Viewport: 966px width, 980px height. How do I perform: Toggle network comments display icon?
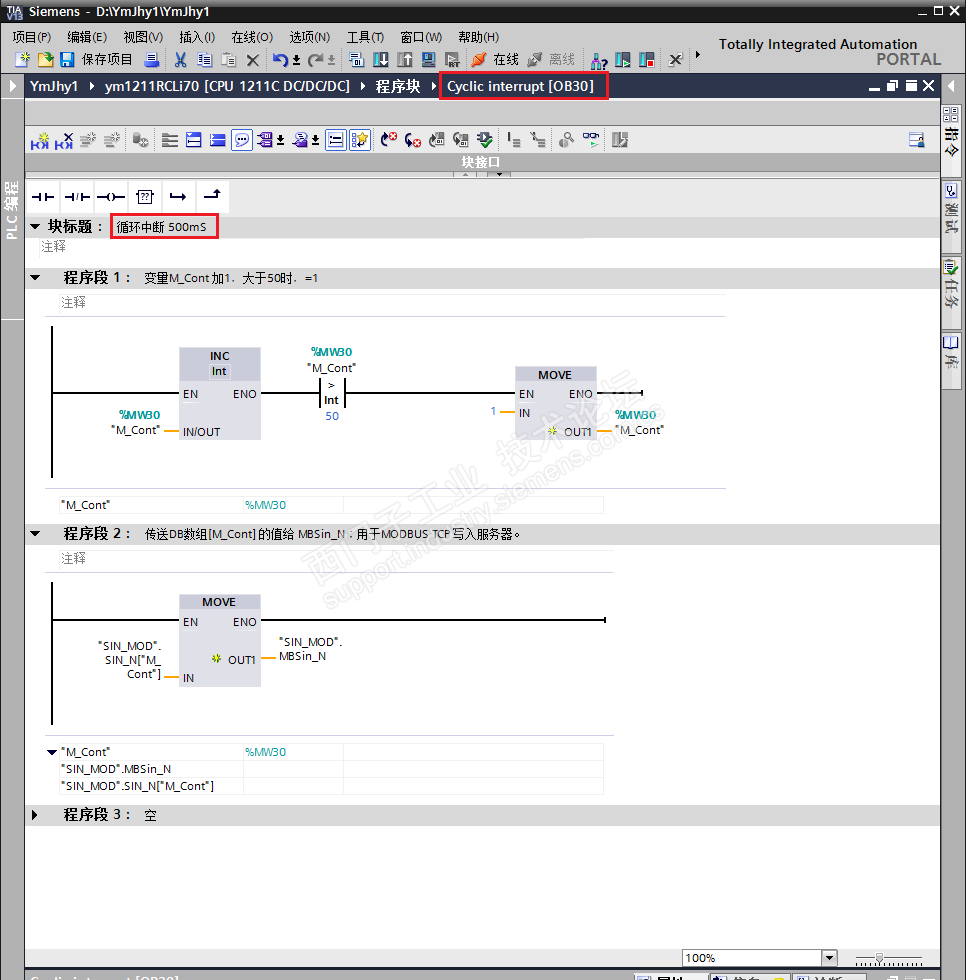(x=336, y=140)
